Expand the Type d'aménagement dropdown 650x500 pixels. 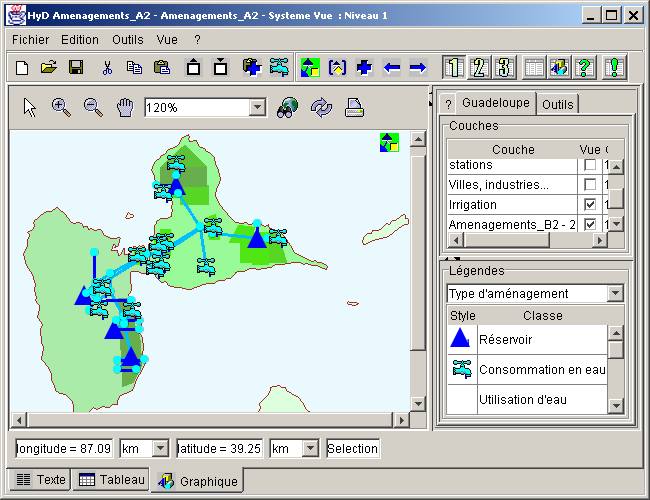[615, 294]
